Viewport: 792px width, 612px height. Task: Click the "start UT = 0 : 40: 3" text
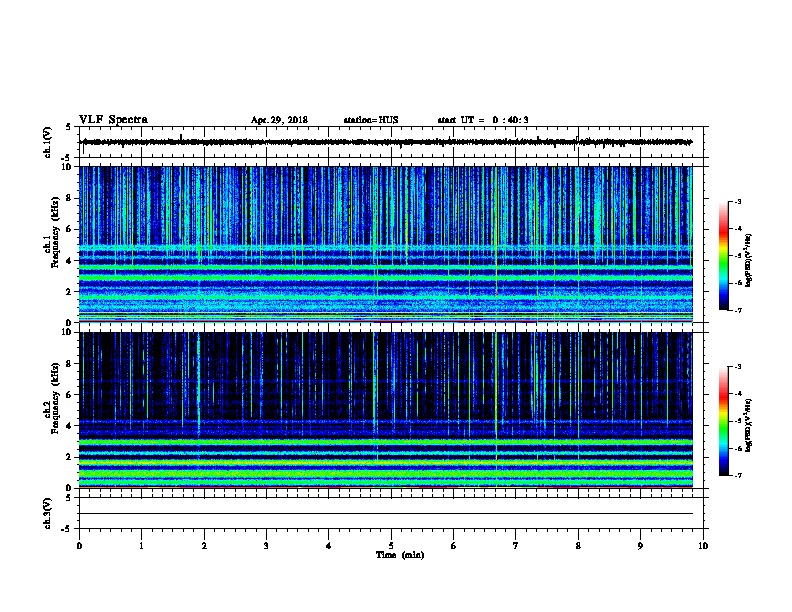coord(483,120)
